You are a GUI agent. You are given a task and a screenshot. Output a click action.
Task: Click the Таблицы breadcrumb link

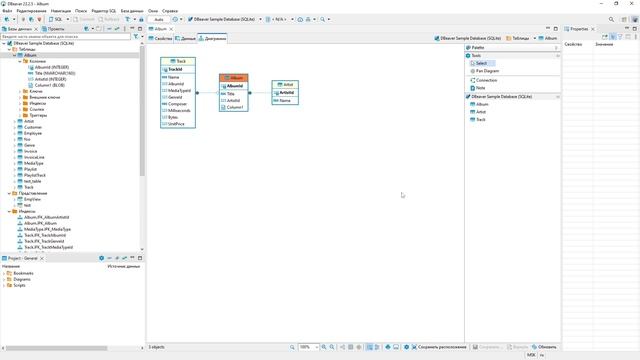(x=518, y=38)
